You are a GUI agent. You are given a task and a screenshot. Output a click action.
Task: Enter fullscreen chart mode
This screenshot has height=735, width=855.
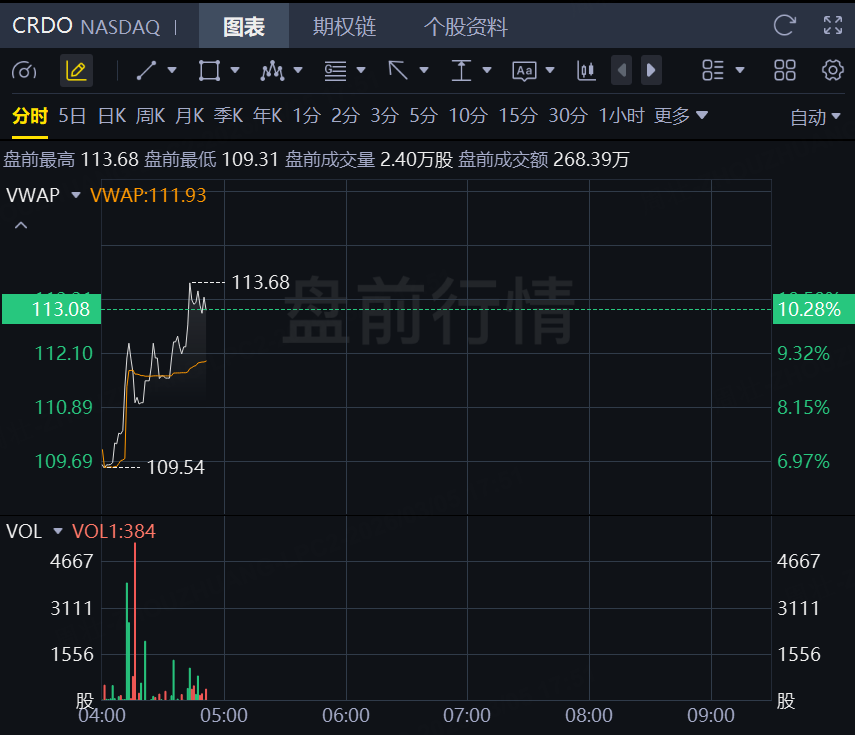coord(833,25)
